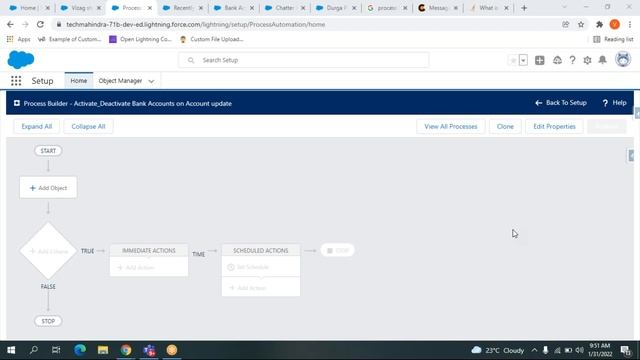Click the Expand All button
The image size is (640, 360).
[x=37, y=127]
